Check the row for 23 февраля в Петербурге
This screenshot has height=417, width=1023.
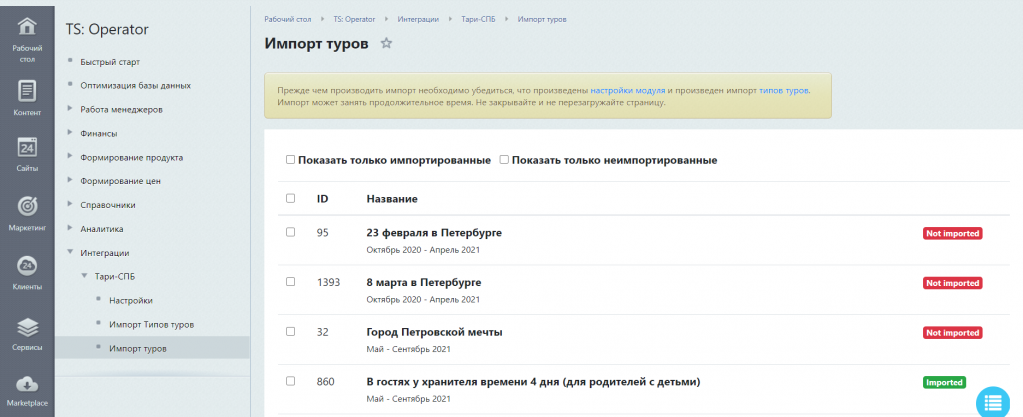pyautogui.click(x=290, y=232)
